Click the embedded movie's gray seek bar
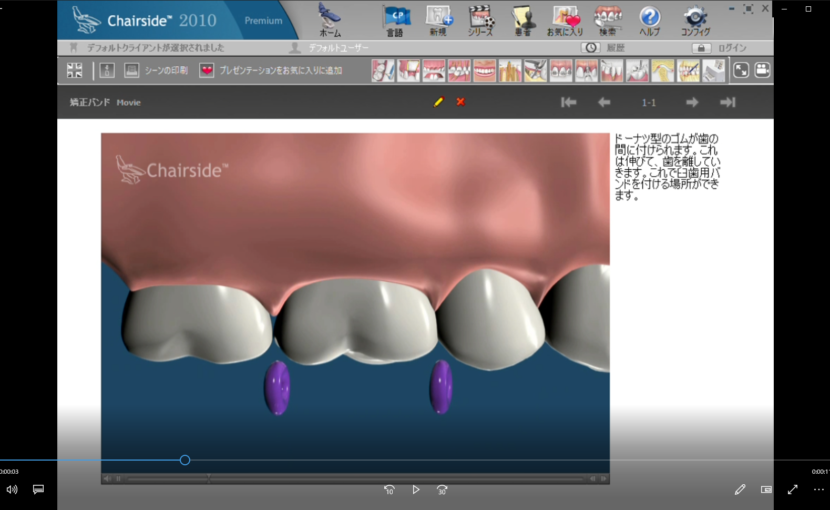The image size is (830, 510). click(355, 479)
